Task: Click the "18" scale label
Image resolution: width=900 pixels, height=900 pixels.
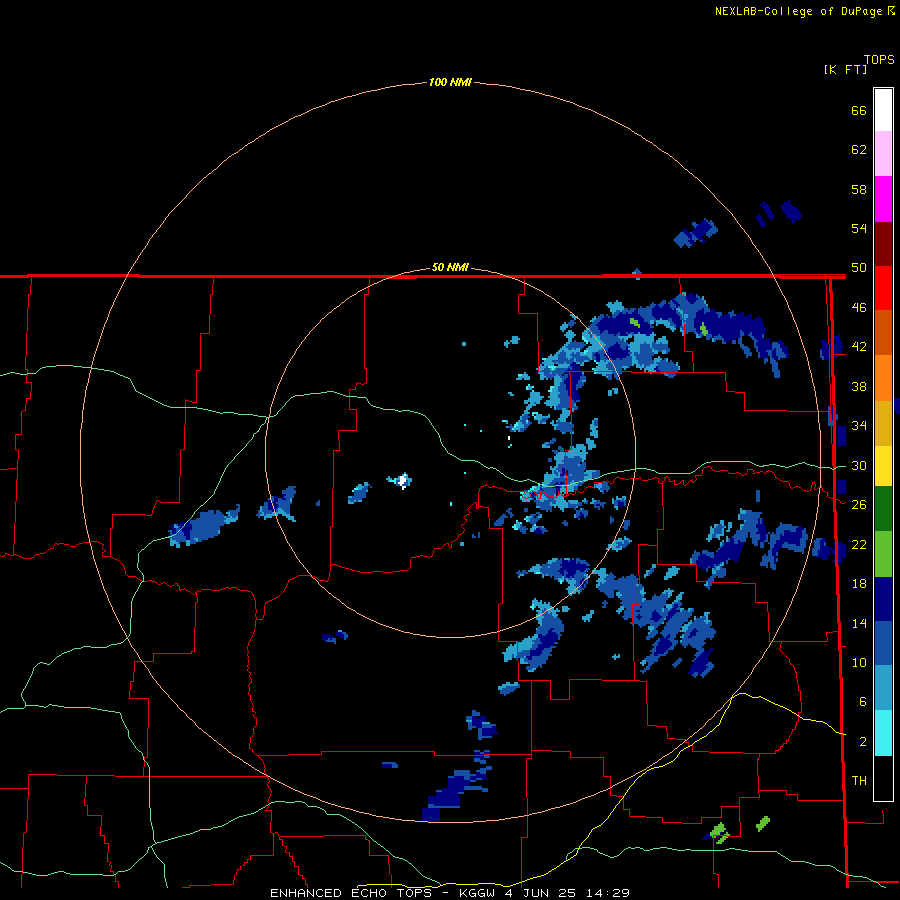Action: pos(859,584)
